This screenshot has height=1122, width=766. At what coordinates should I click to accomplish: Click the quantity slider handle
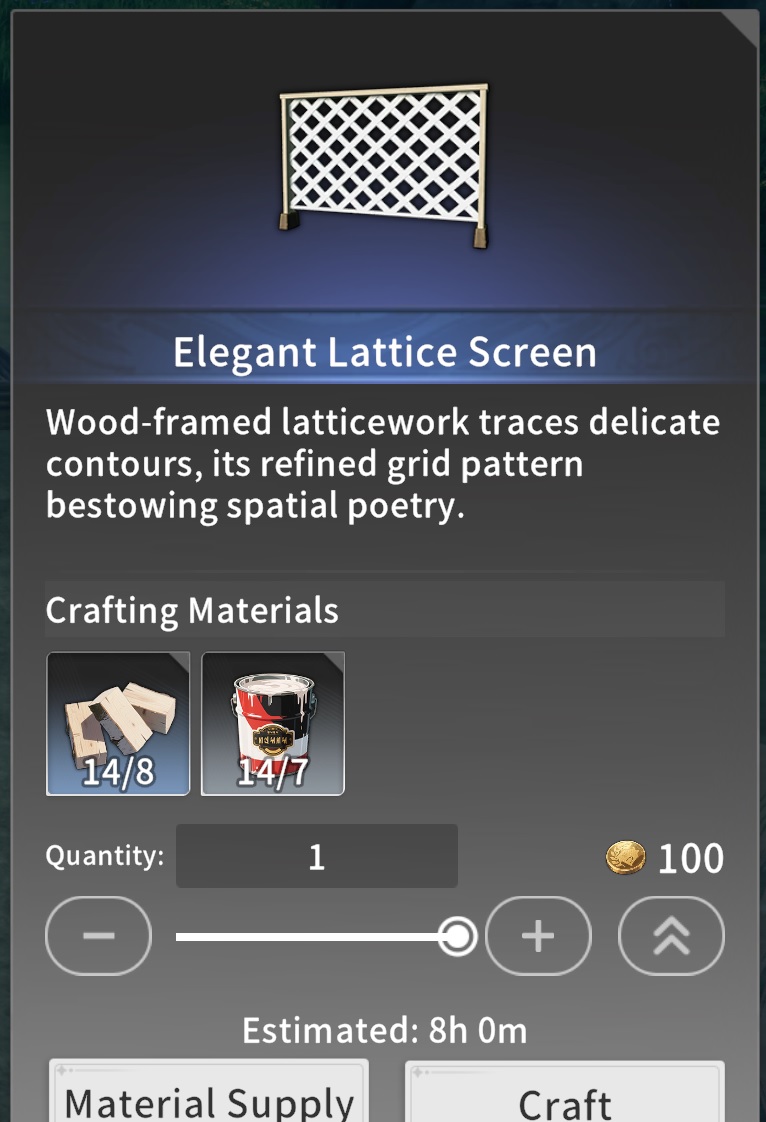(x=457, y=936)
